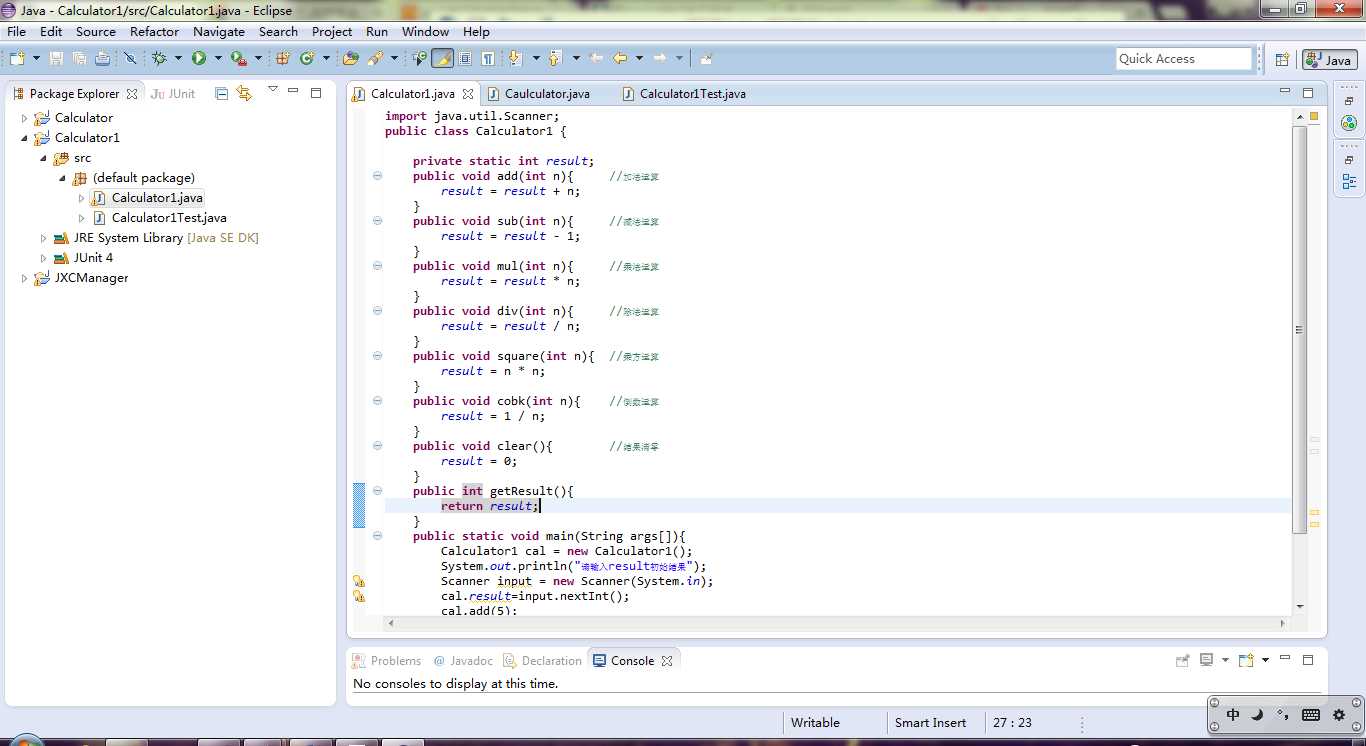Click the Save toolbar icon

point(56,58)
